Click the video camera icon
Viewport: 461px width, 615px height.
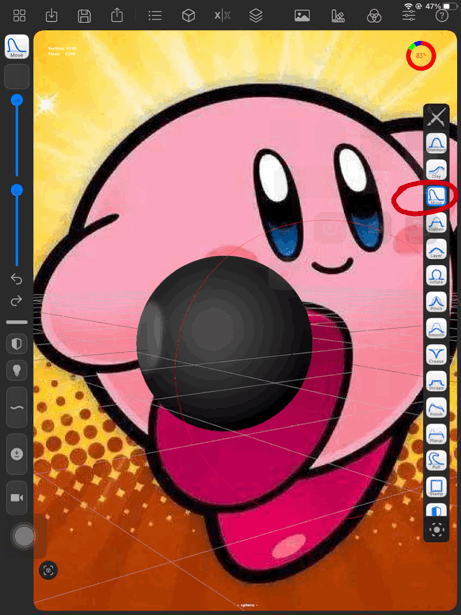16,497
